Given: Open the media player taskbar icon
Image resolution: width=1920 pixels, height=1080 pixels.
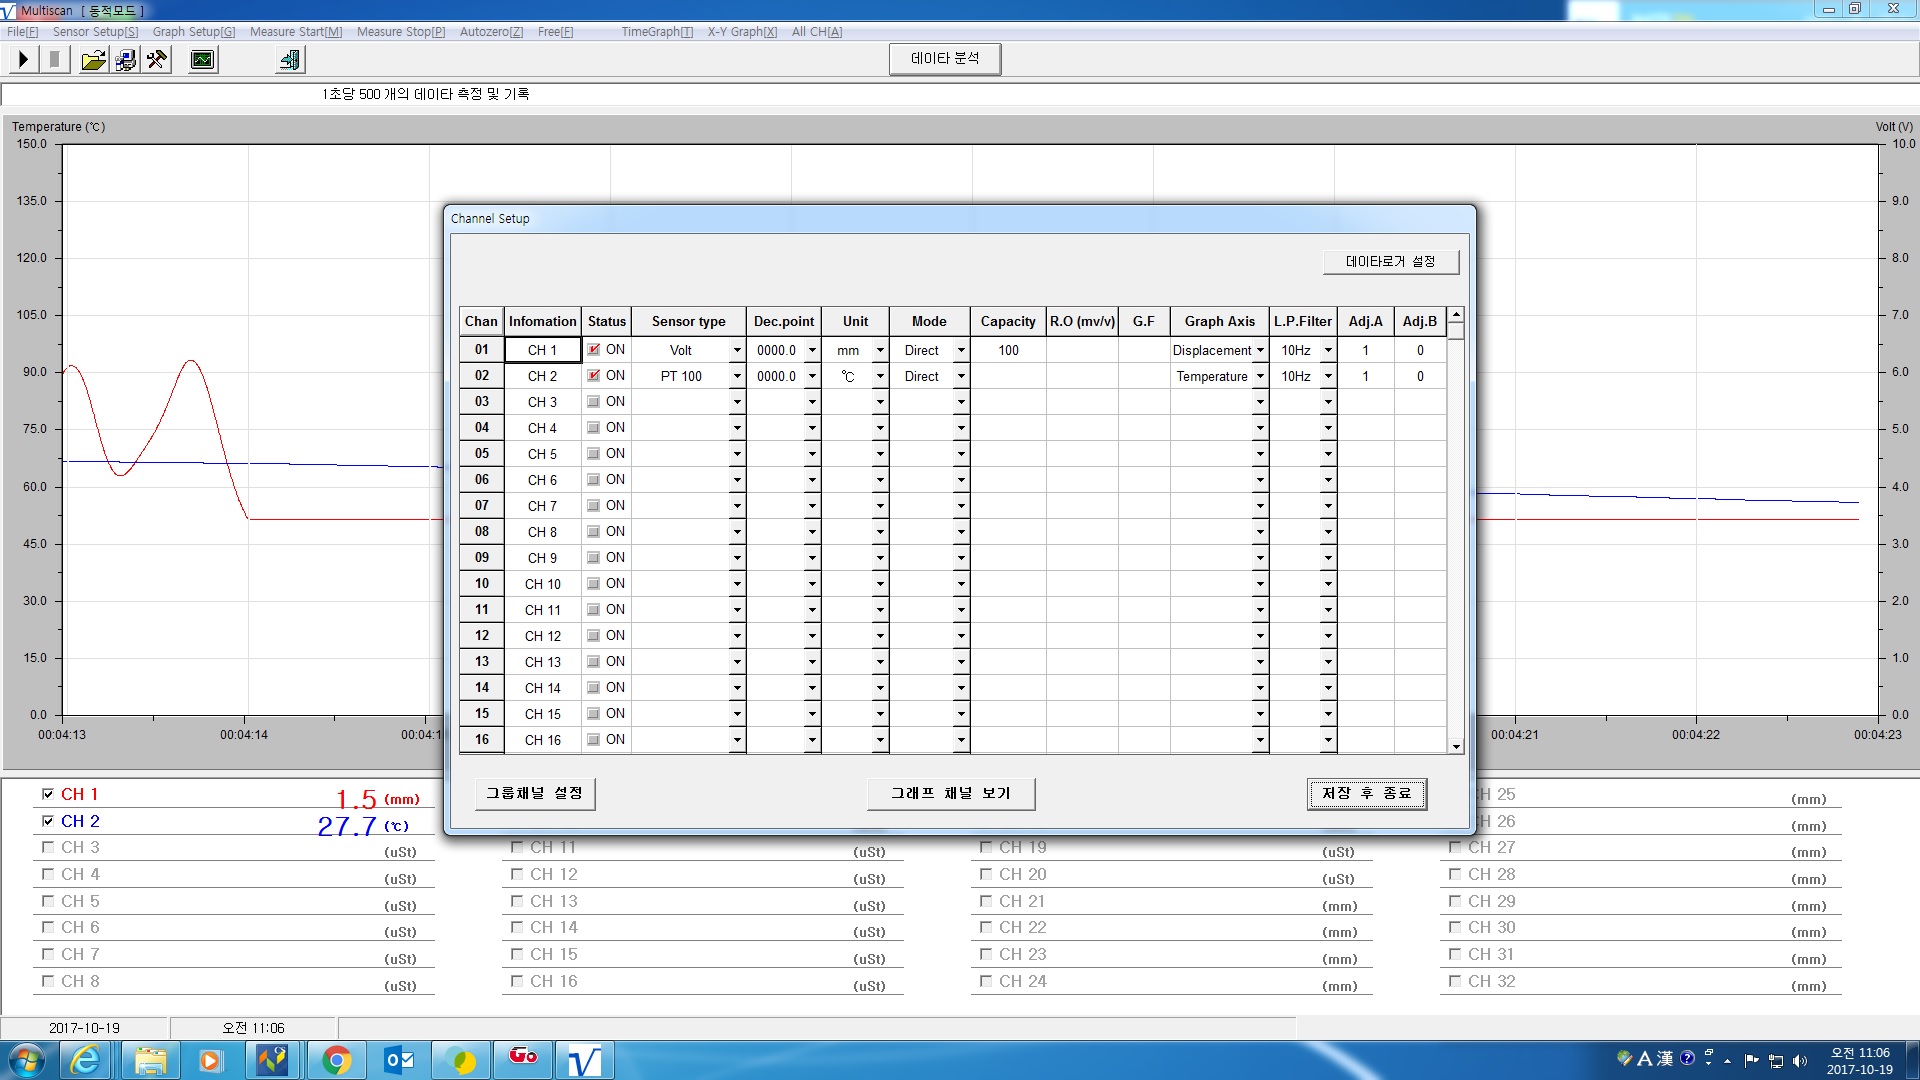Looking at the screenshot, I should coord(210,1060).
